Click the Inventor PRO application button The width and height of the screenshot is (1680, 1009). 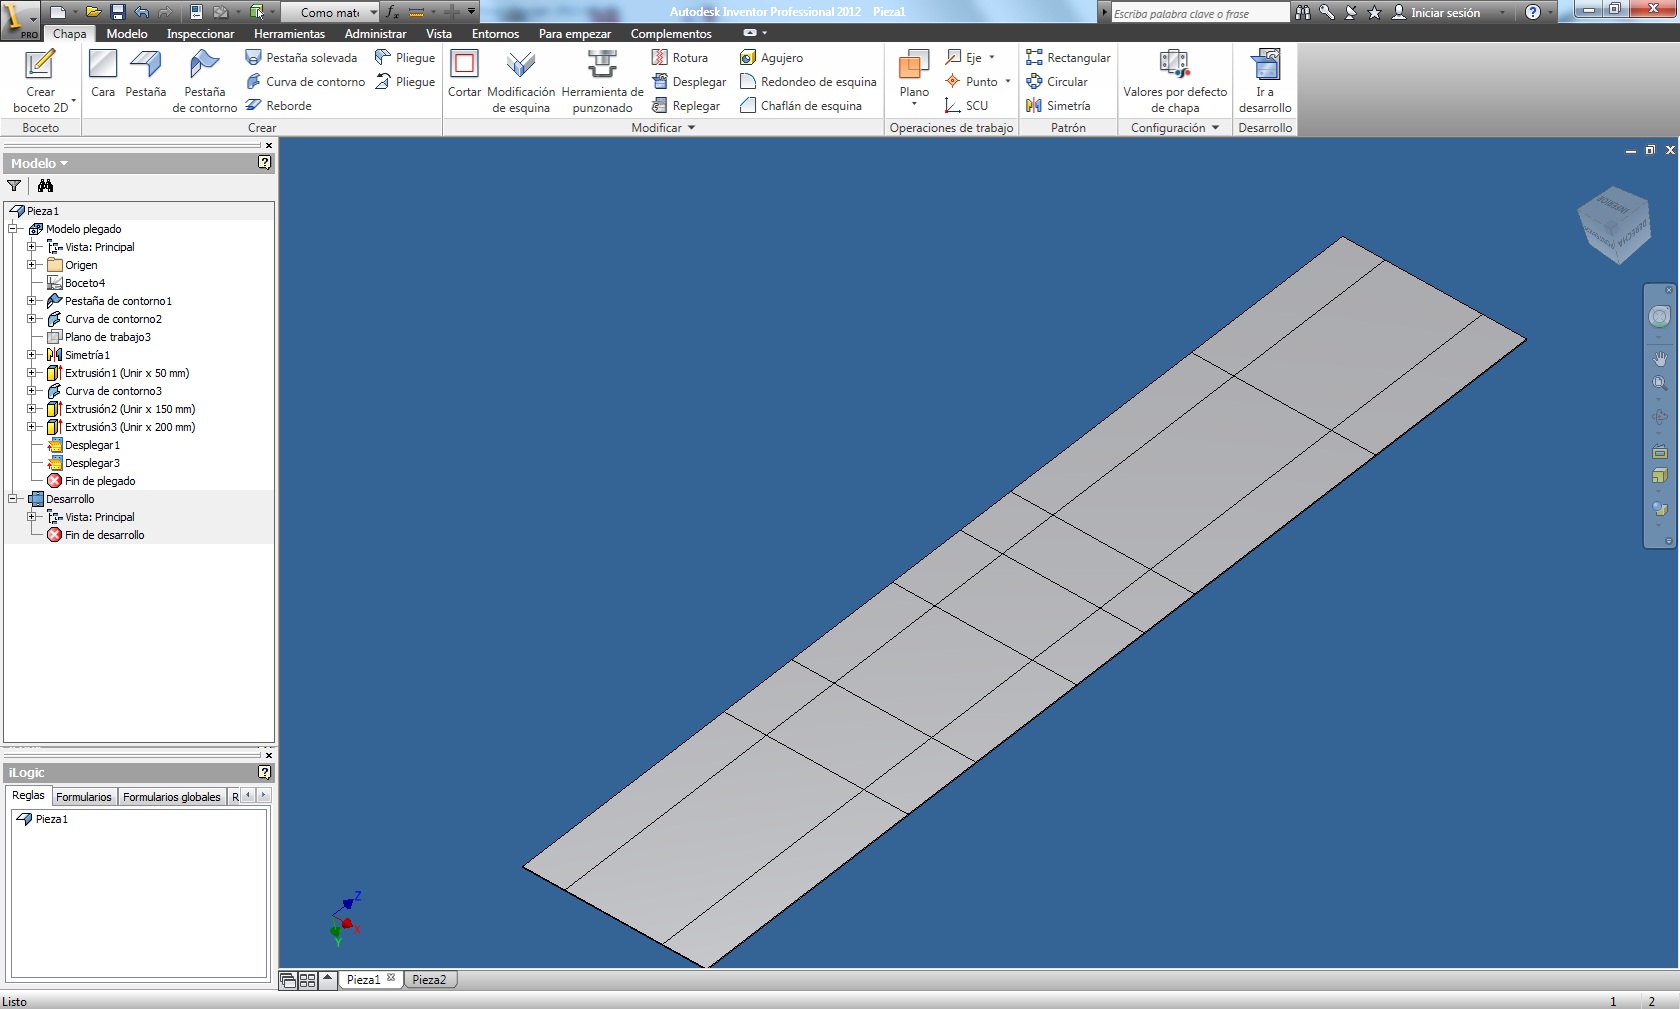pyautogui.click(x=20, y=19)
